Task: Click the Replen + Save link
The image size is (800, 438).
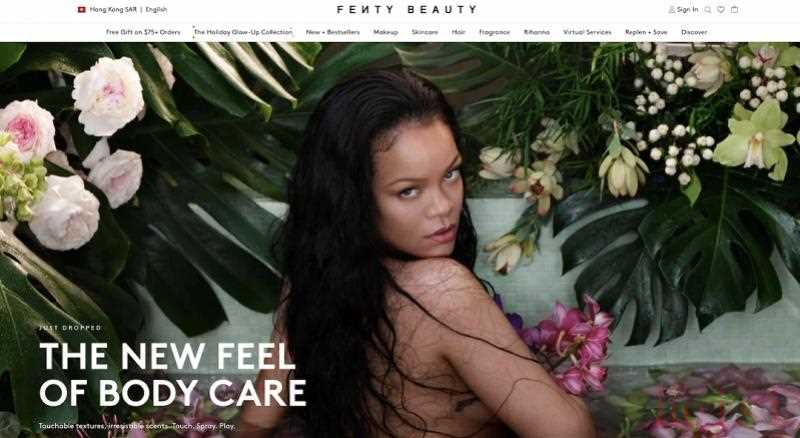Action: click(x=646, y=32)
